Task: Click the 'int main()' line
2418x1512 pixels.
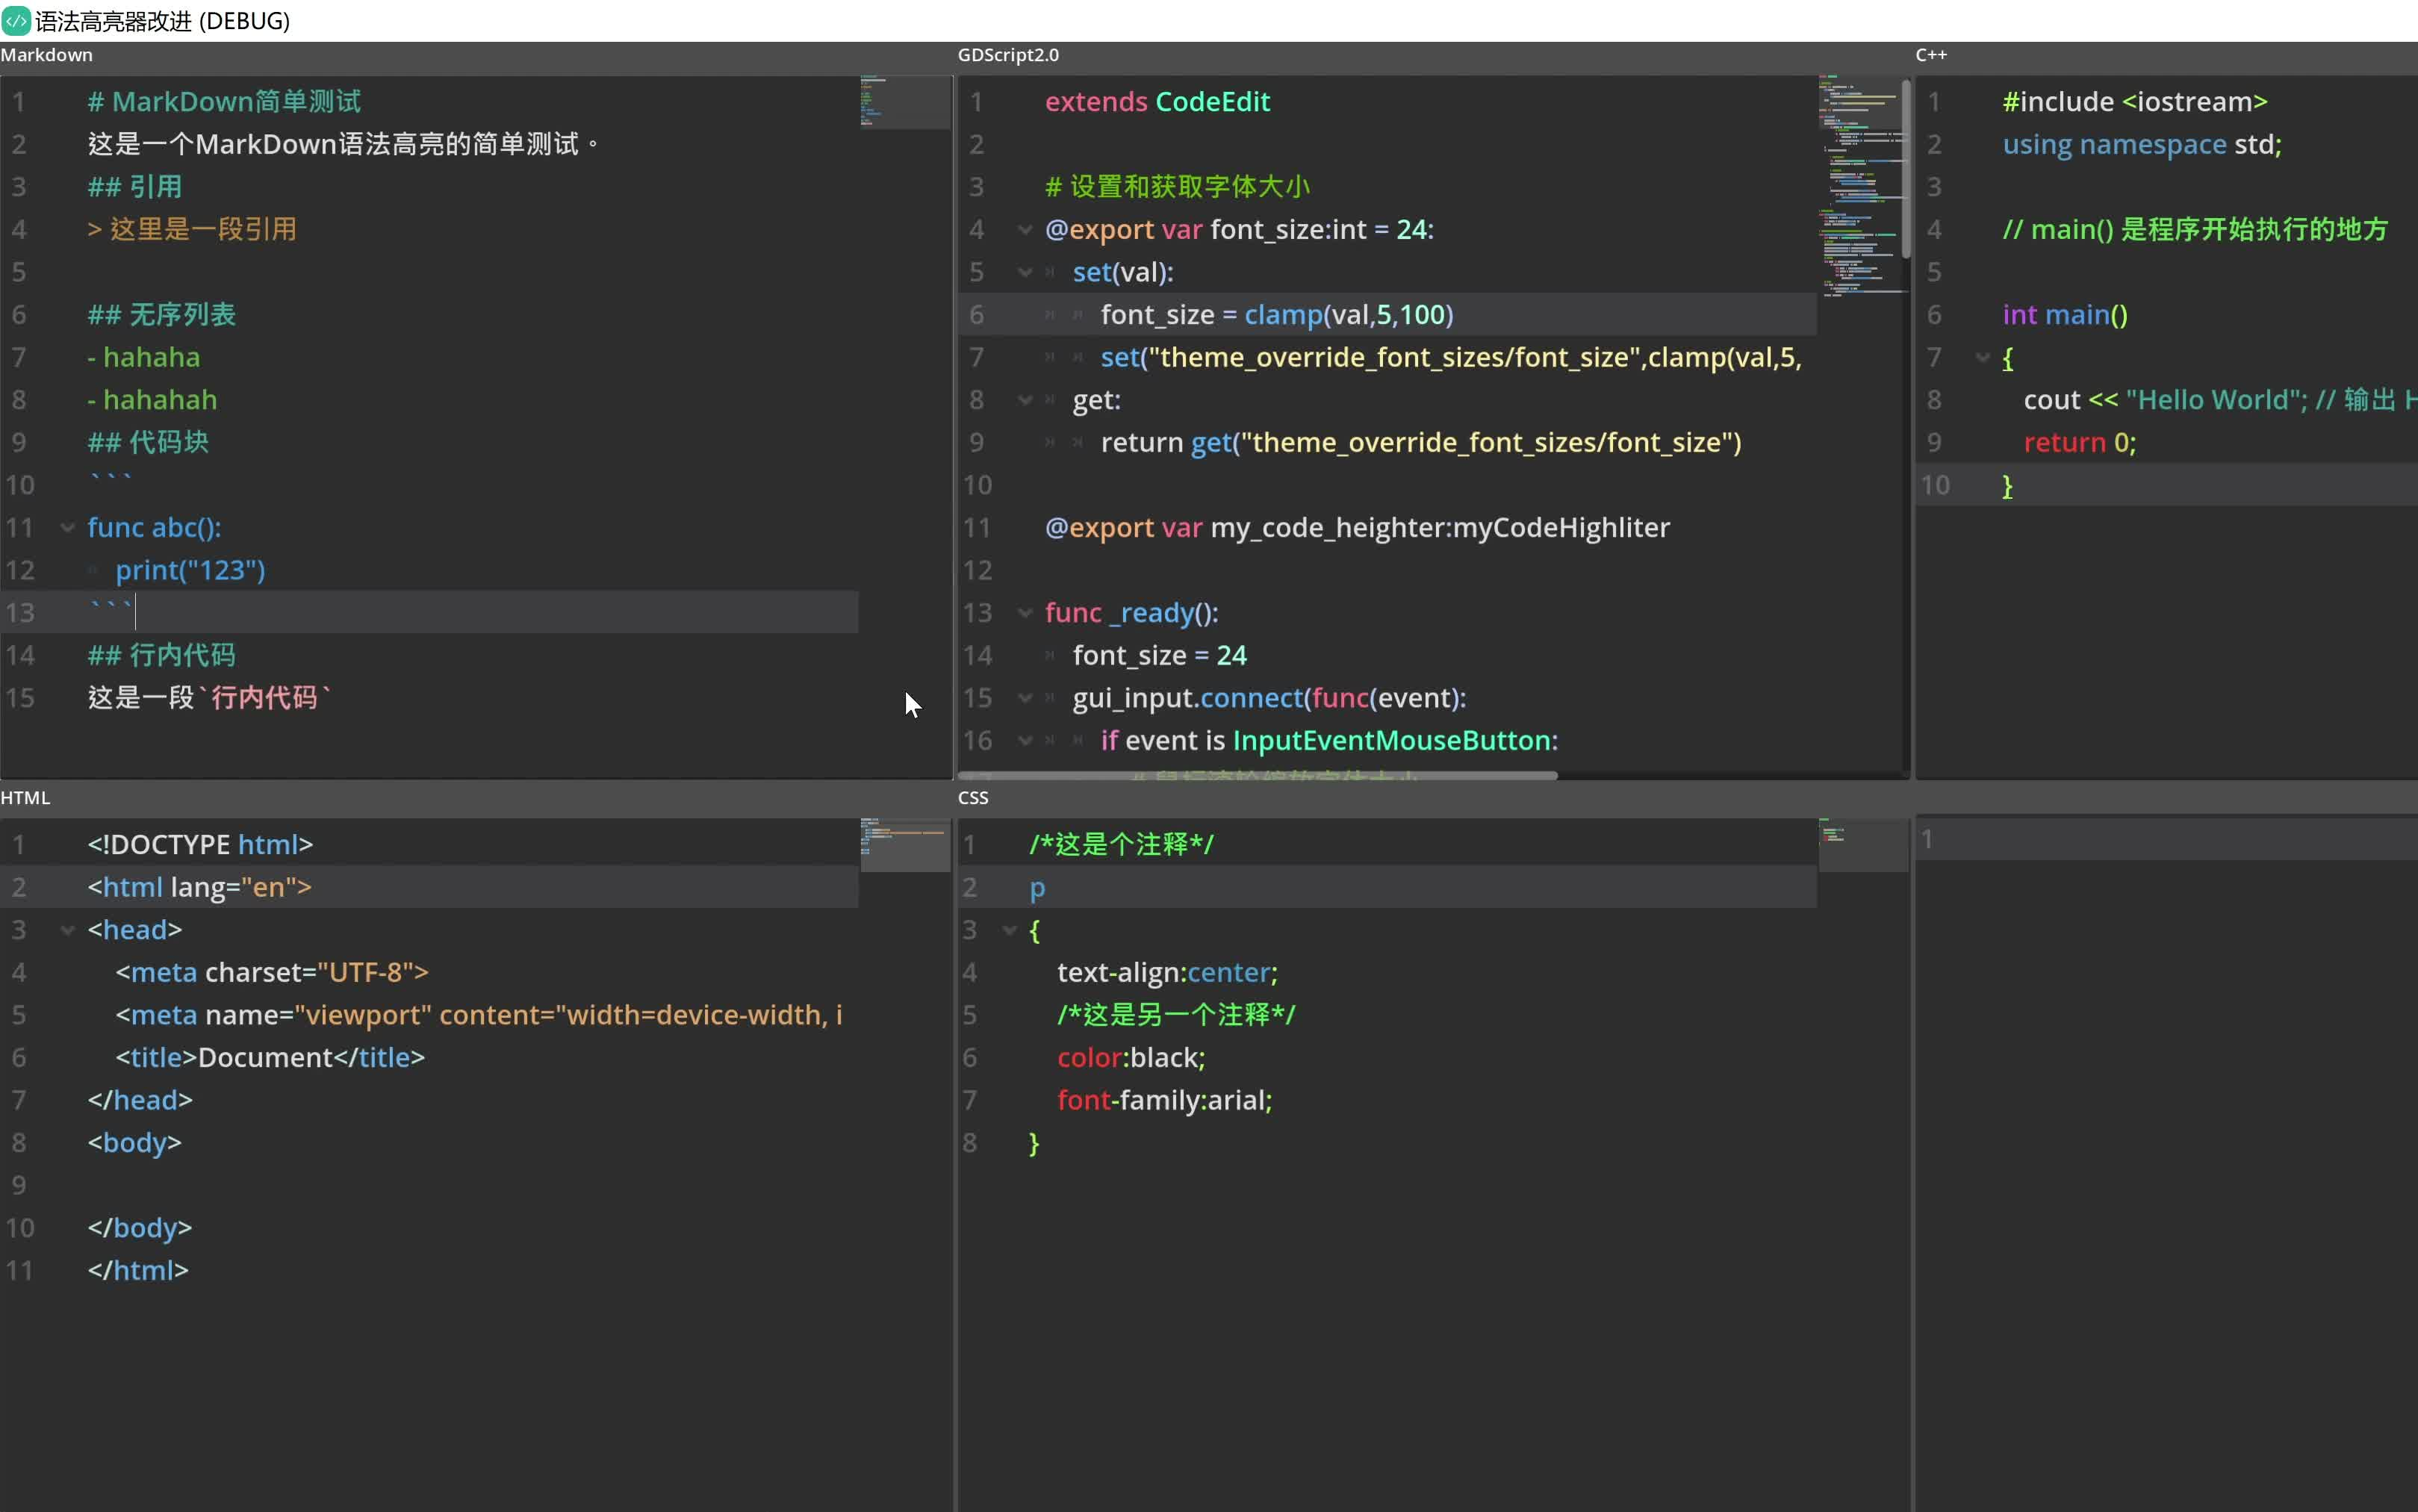Action: [2065, 315]
